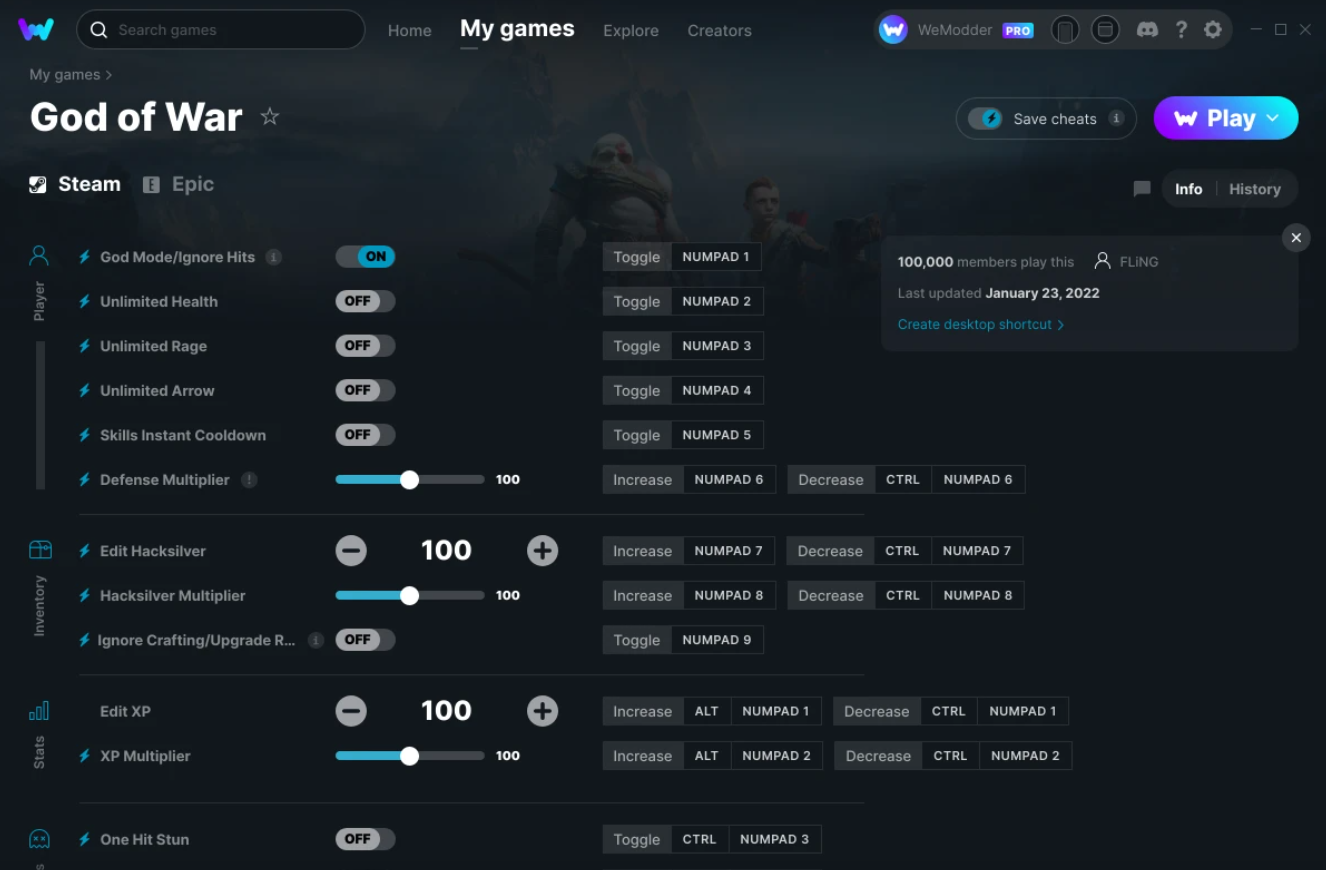Enable Ignore Crafting/Upgrade toggle
1326x870 pixels.
[x=365, y=640]
